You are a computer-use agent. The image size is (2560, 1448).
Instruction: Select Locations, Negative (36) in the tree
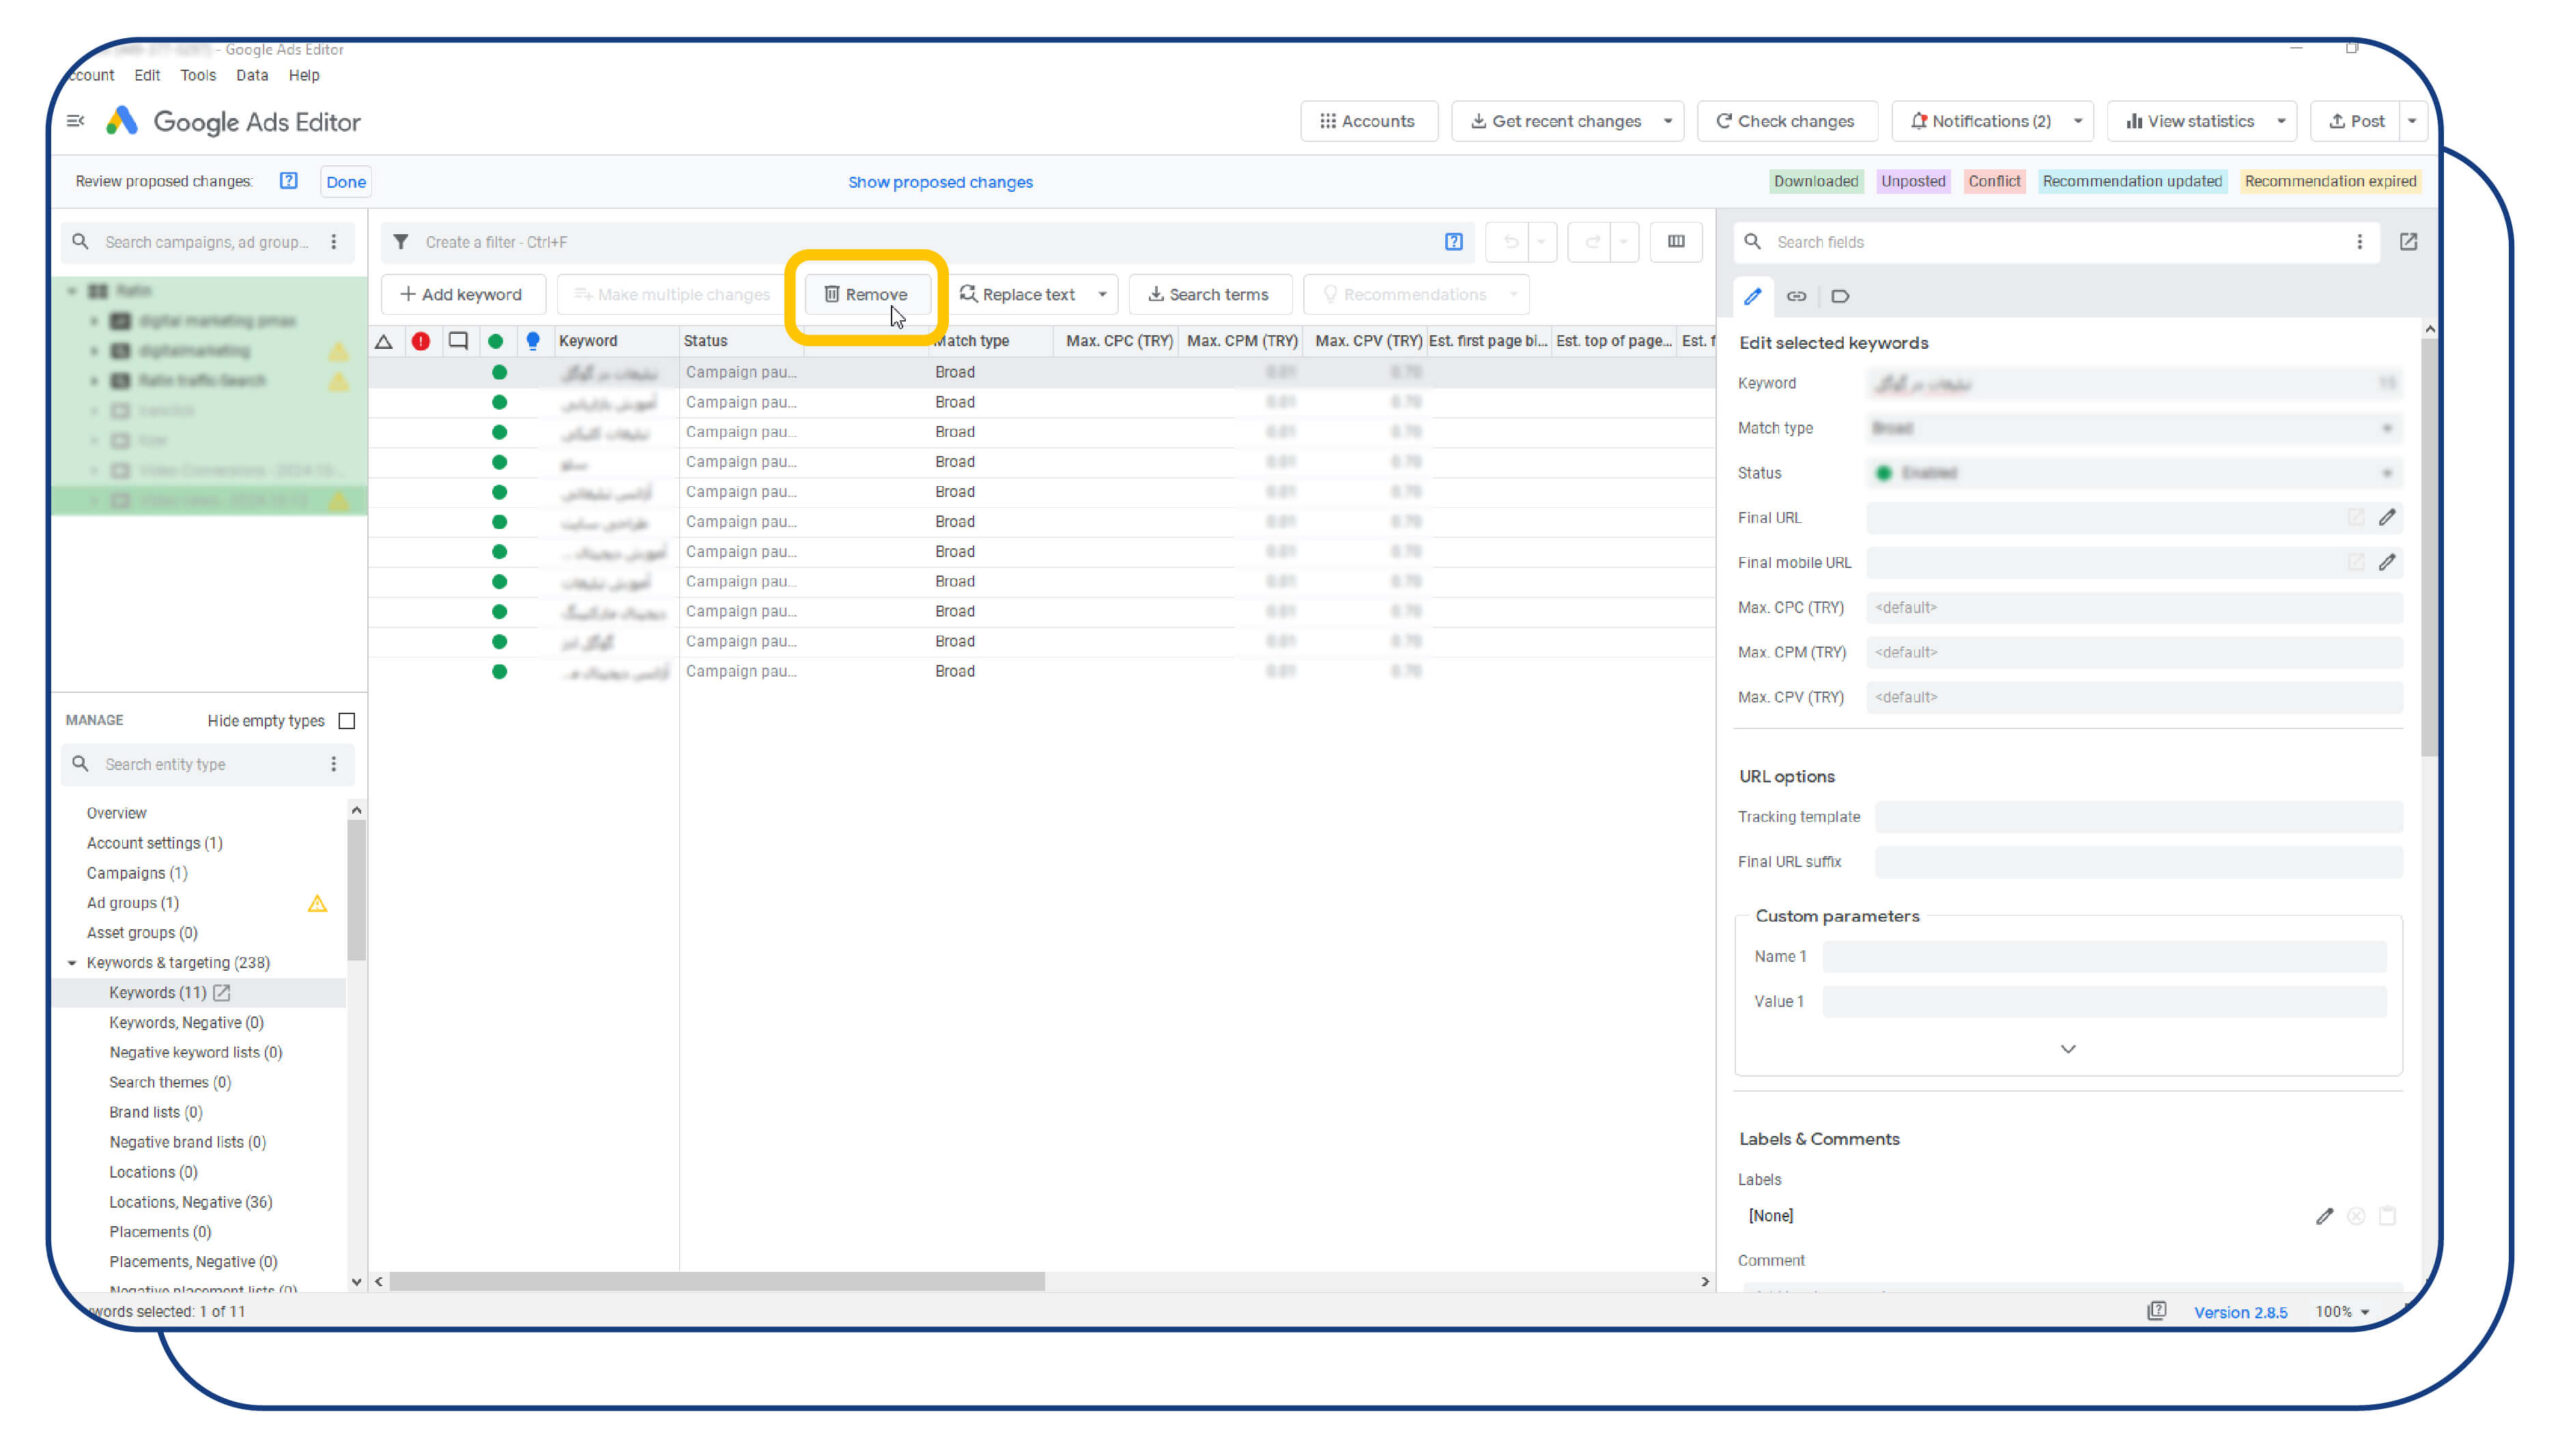(191, 1202)
